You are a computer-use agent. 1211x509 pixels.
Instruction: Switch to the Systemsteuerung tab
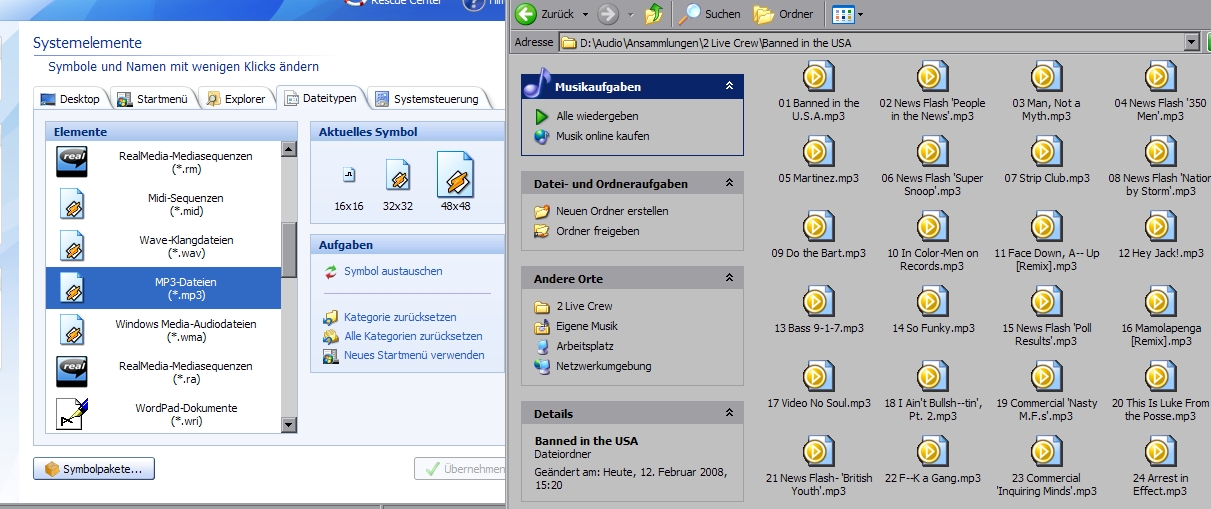pos(428,99)
